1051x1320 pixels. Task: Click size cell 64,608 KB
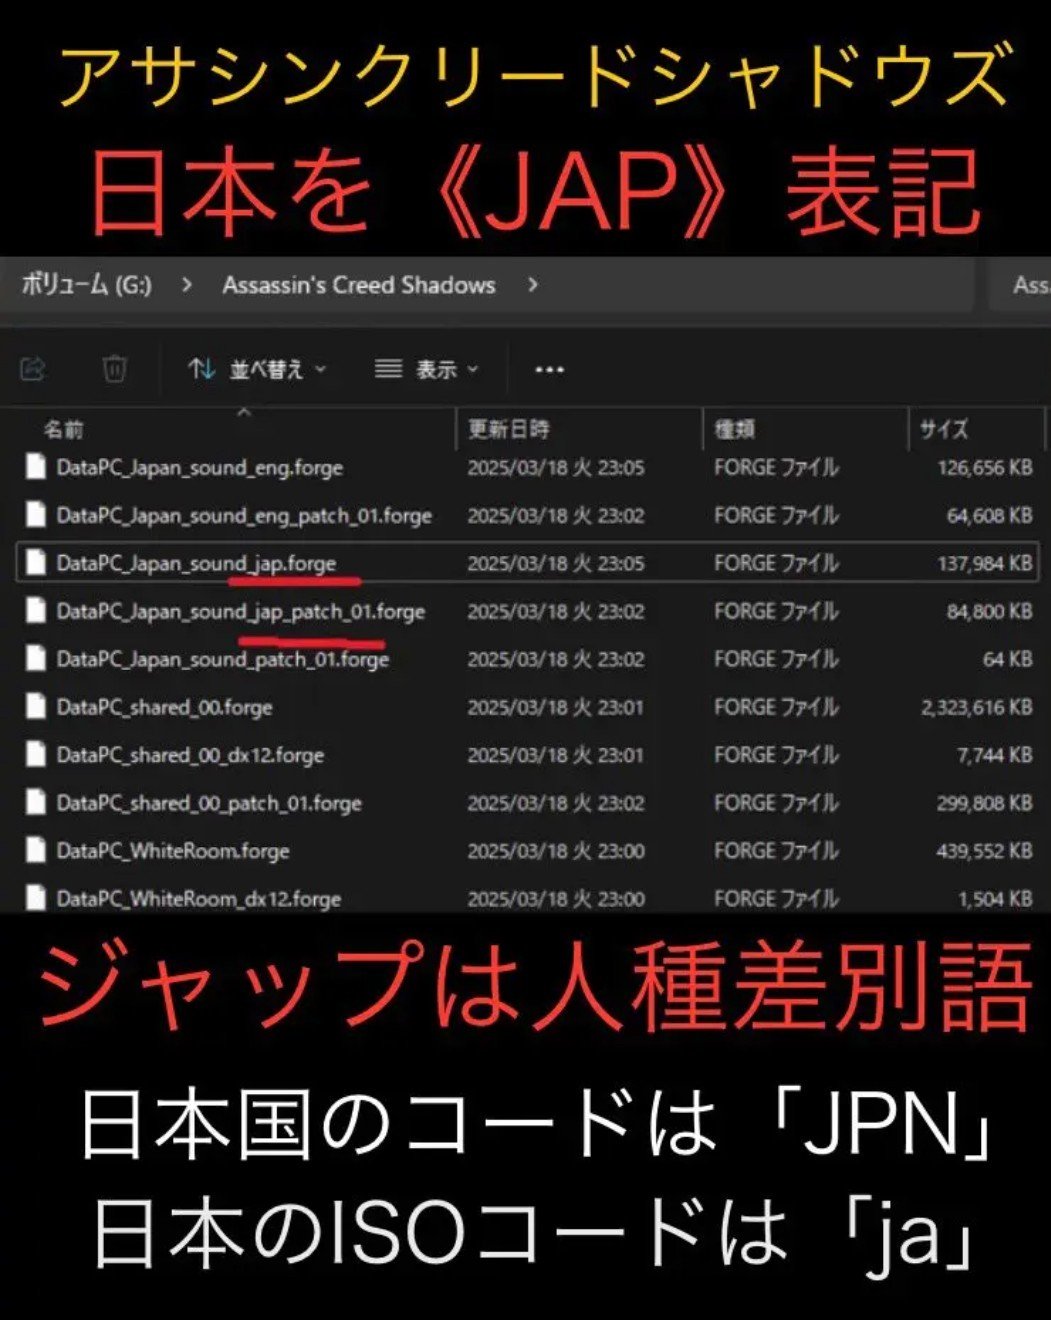(x=990, y=515)
